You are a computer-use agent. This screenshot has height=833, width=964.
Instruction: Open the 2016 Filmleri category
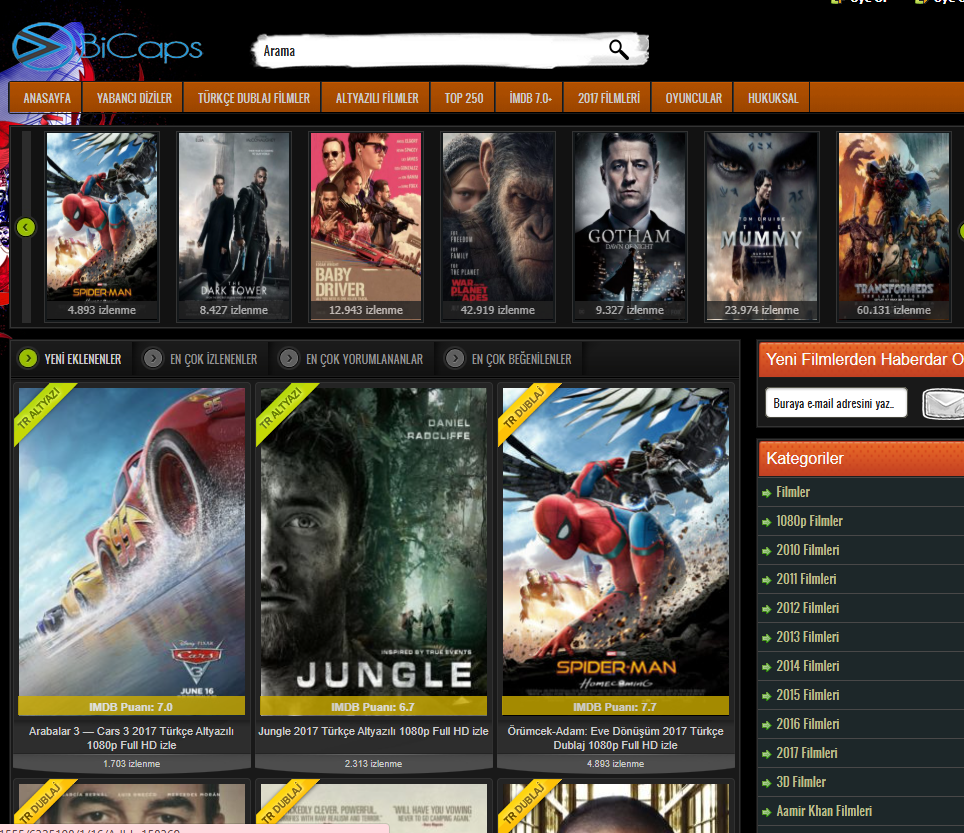click(x=807, y=724)
